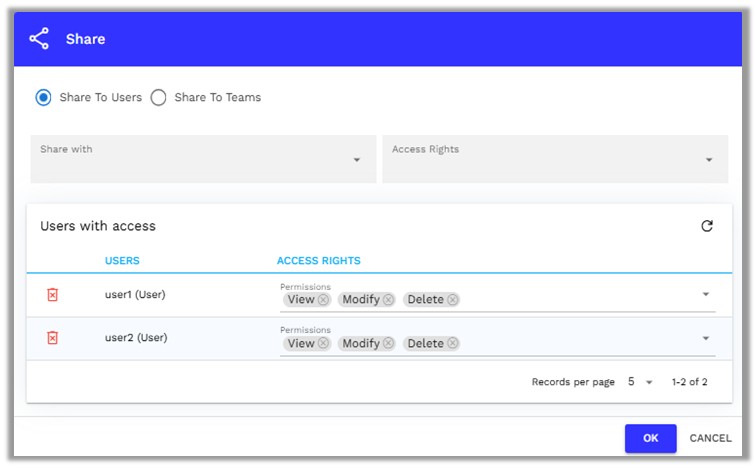Delete user2 from the access list
This screenshot has height=472, width=755.
tap(53, 338)
